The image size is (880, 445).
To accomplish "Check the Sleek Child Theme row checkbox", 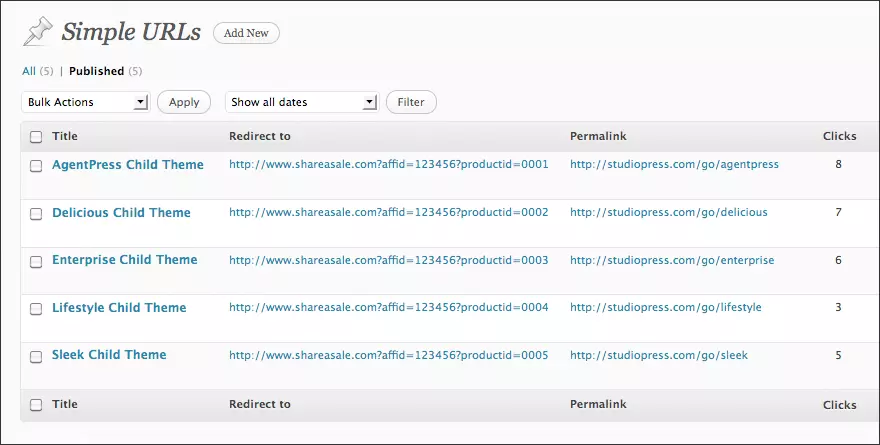I will point(36,356).
